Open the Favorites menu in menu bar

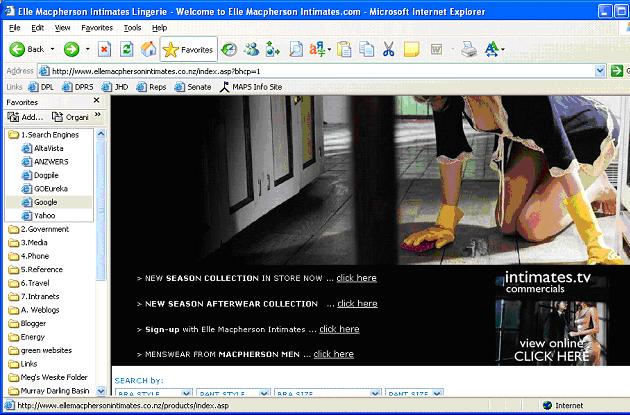[x=97, y=27]
